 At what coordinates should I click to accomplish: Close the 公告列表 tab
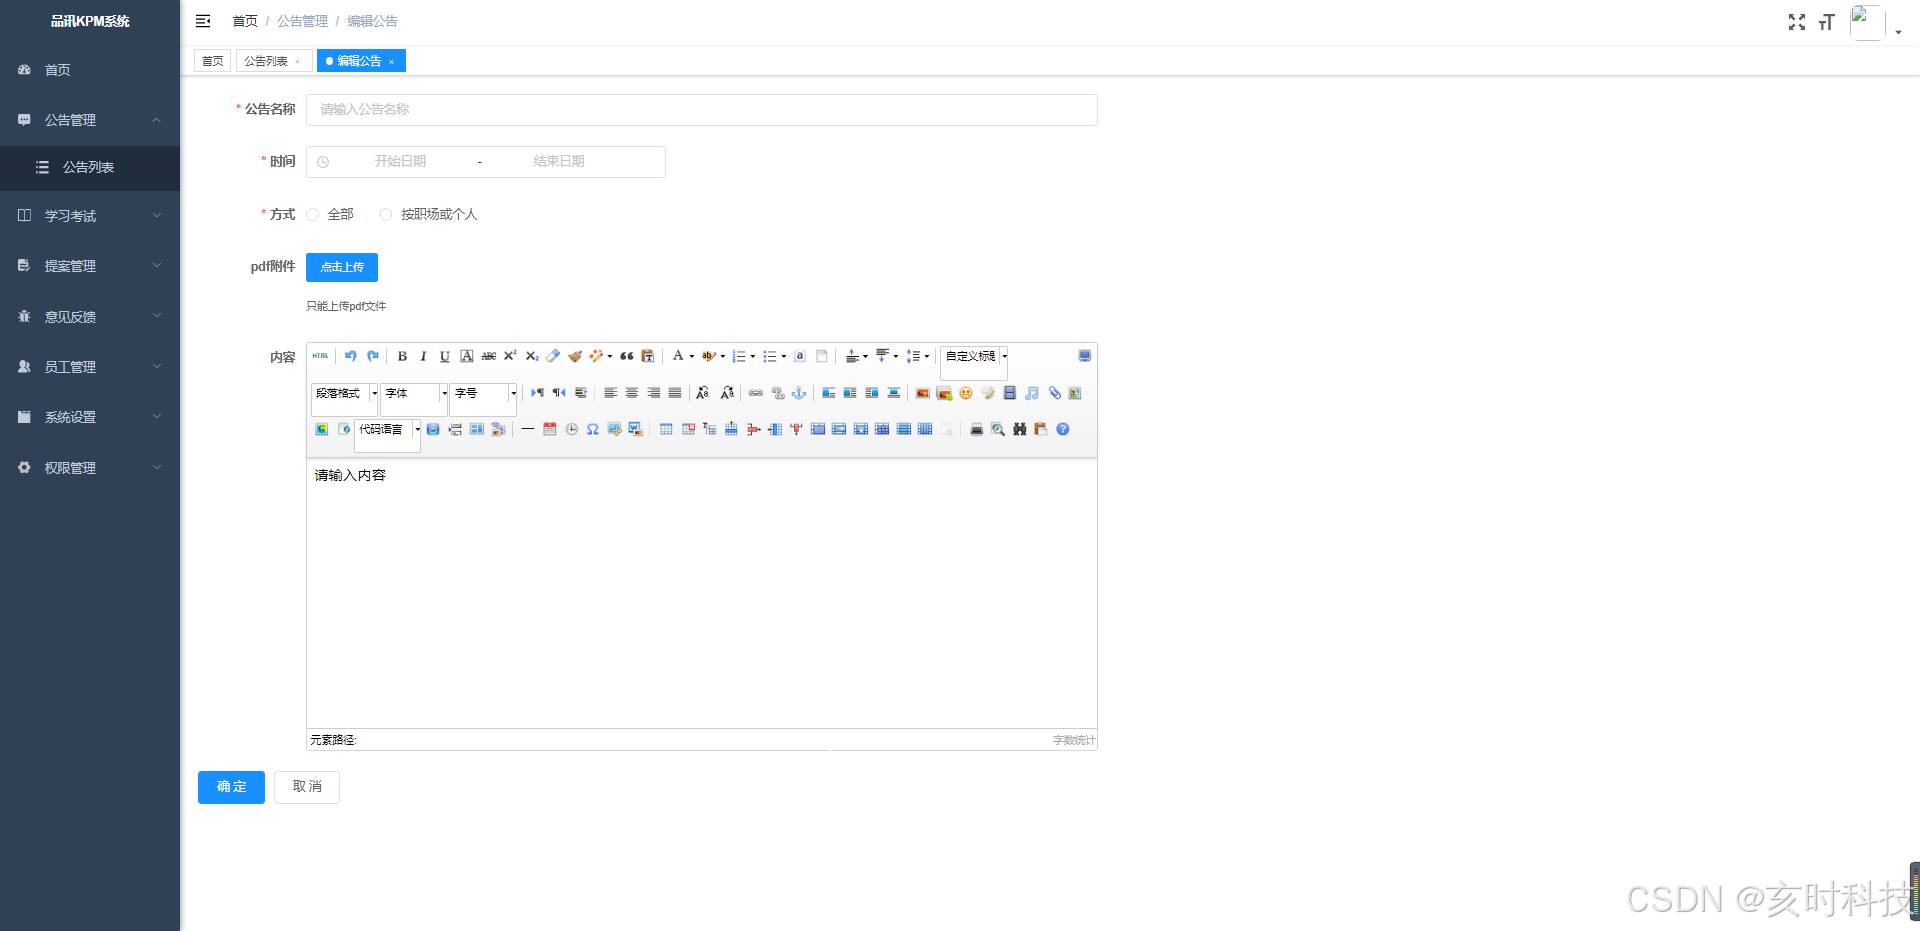point(298,62)
